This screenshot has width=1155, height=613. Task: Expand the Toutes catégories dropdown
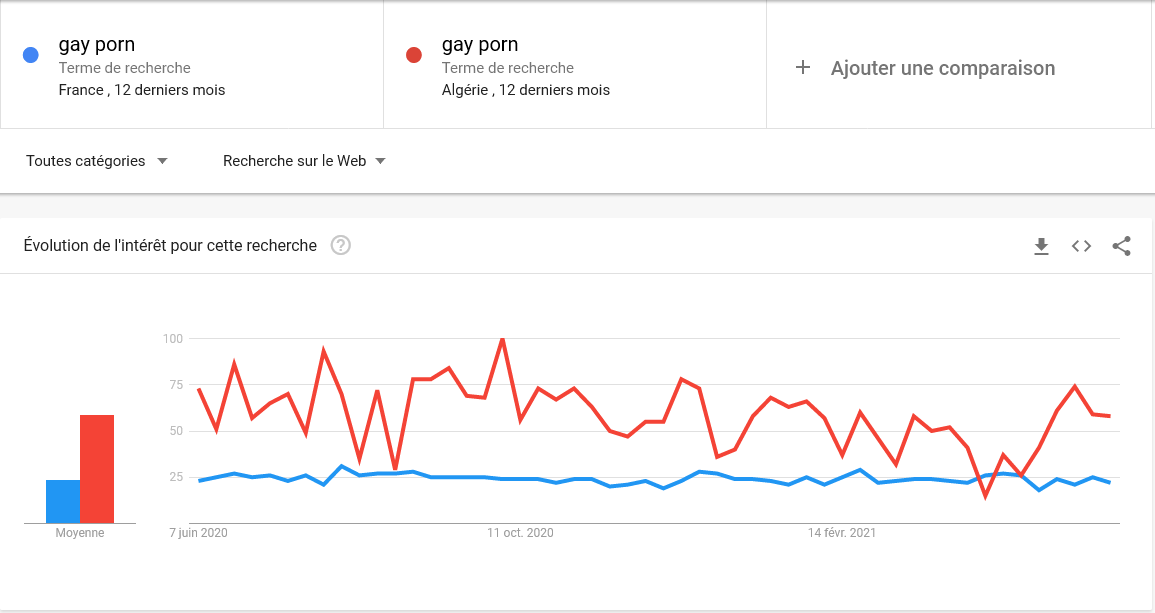[x=96, y=161]
